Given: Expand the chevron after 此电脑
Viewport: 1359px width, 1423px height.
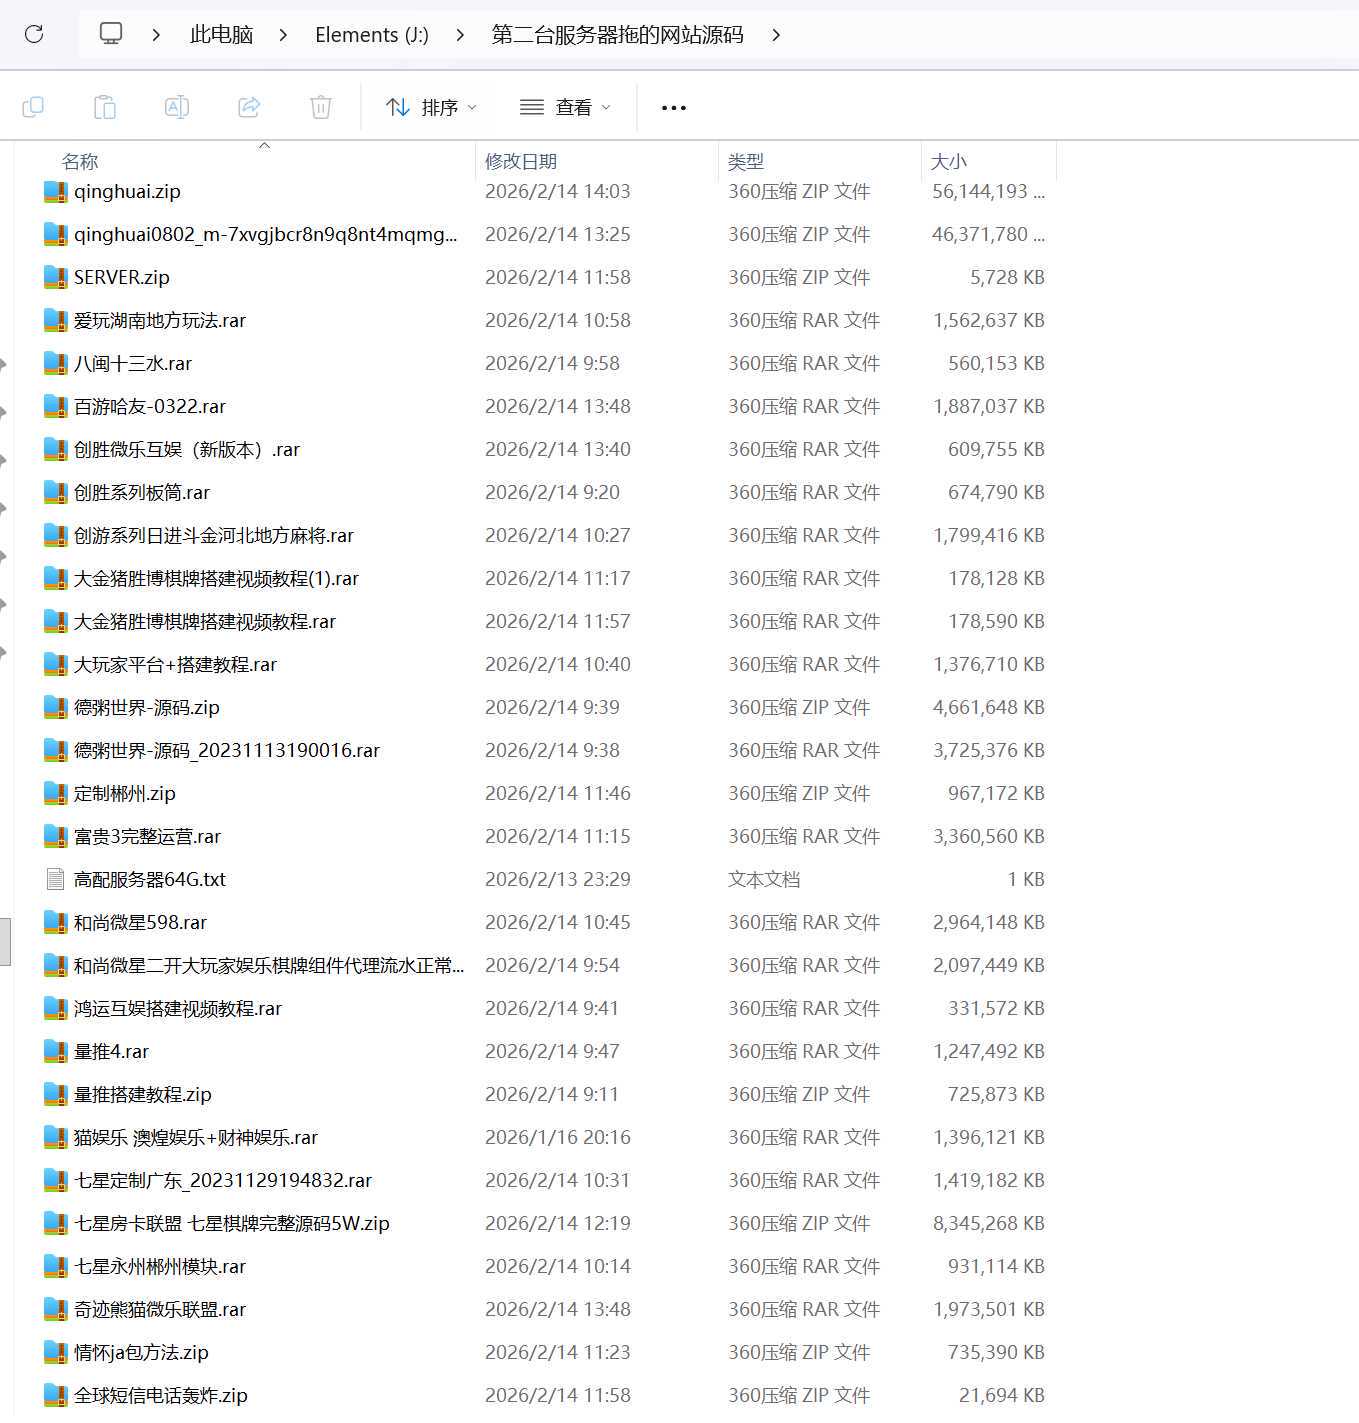Looking at the screenshot, I should click(x=283, y=35).
